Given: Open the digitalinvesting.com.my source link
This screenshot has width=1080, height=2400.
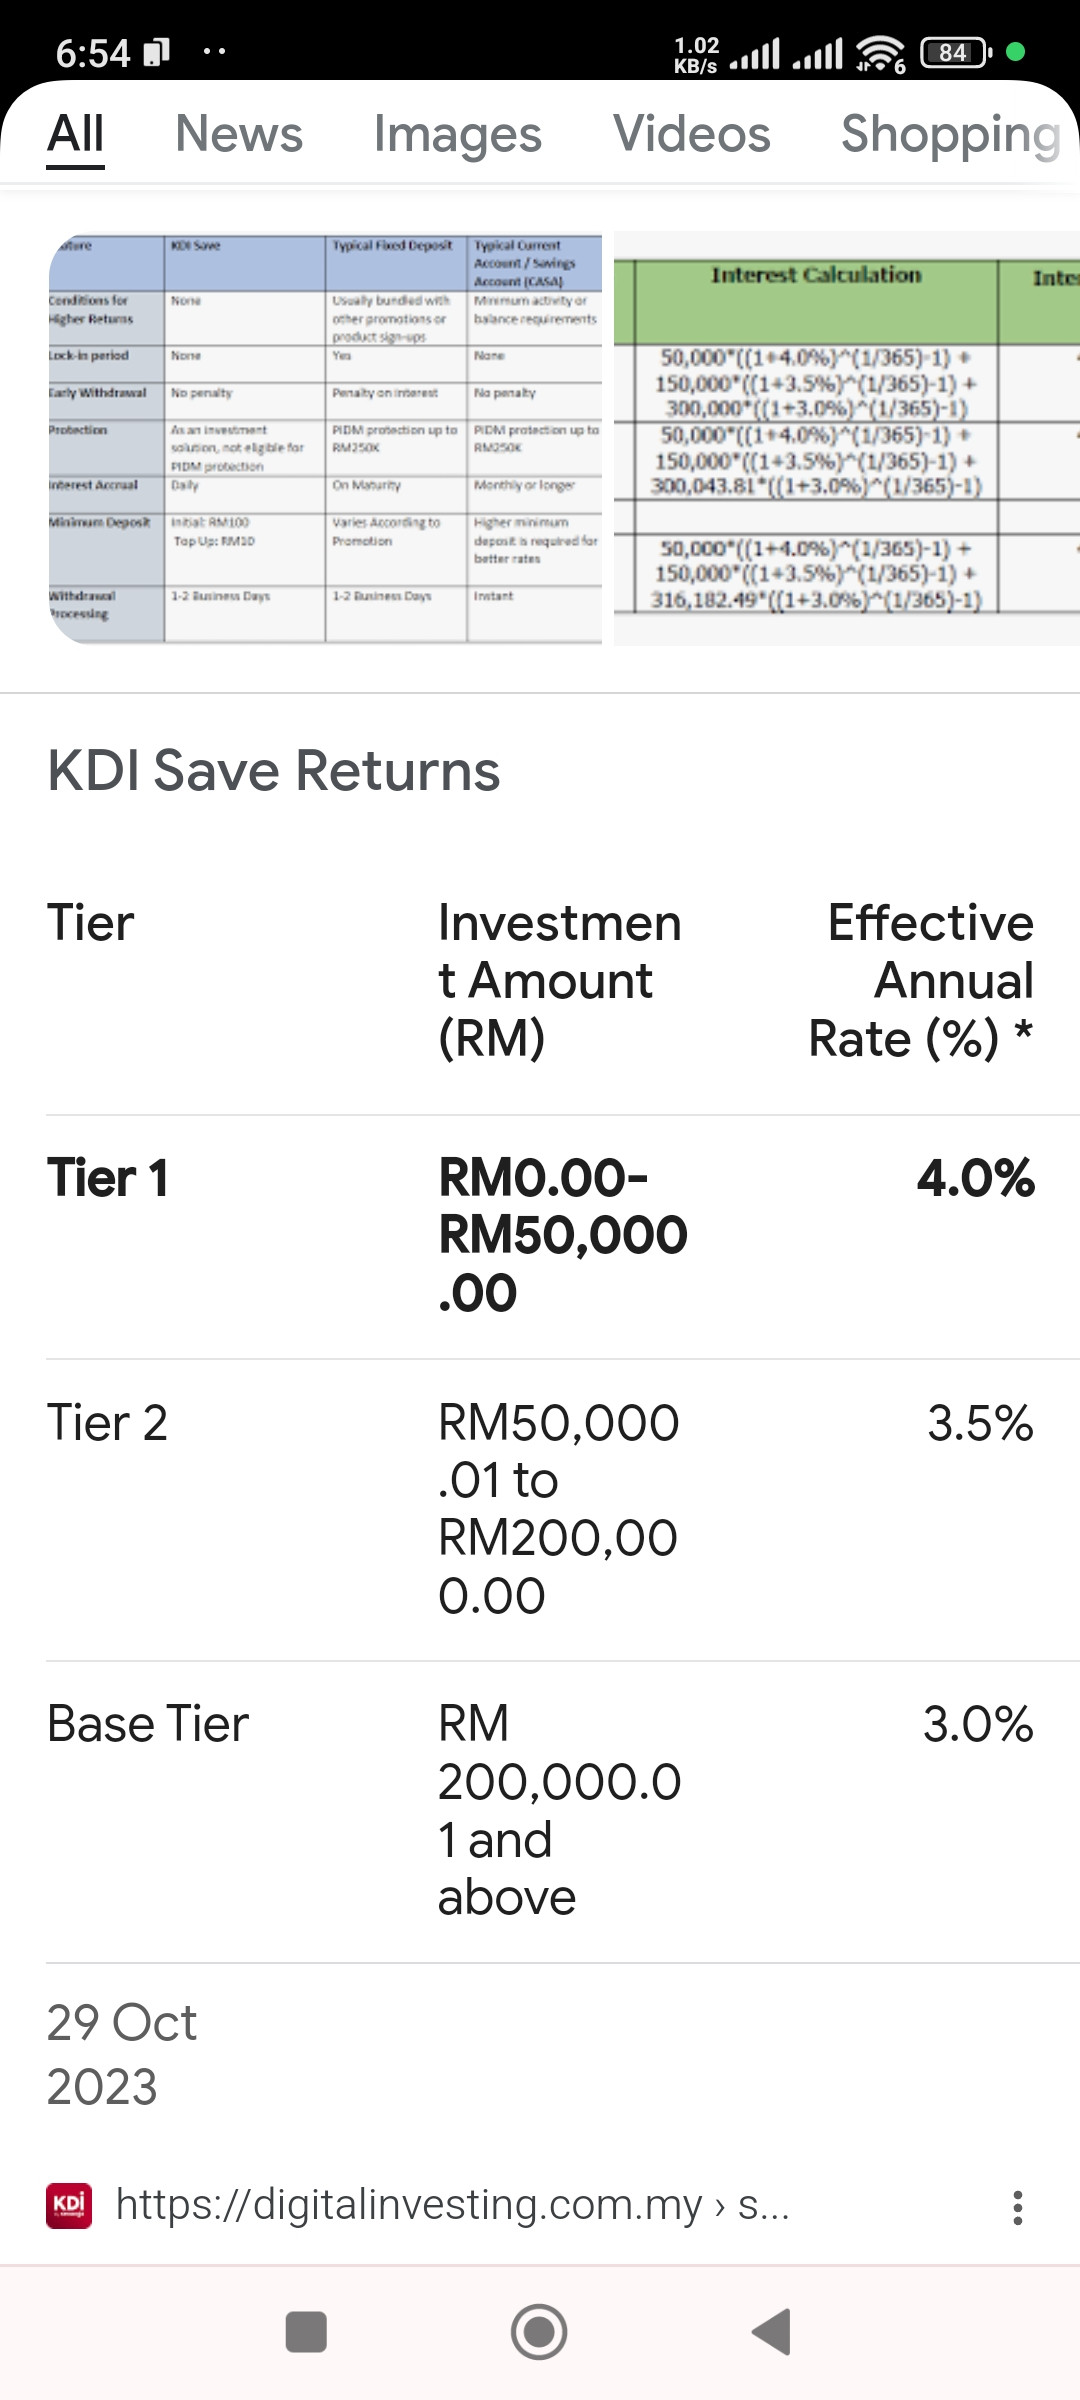Looking at the screenshot, I should tap(453, 2204).
